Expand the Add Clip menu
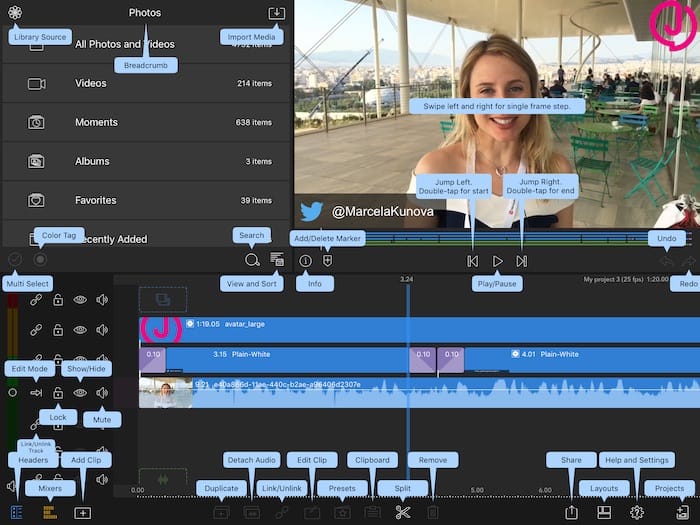This screenshot has height=525, width=700. tap(82, 512)
